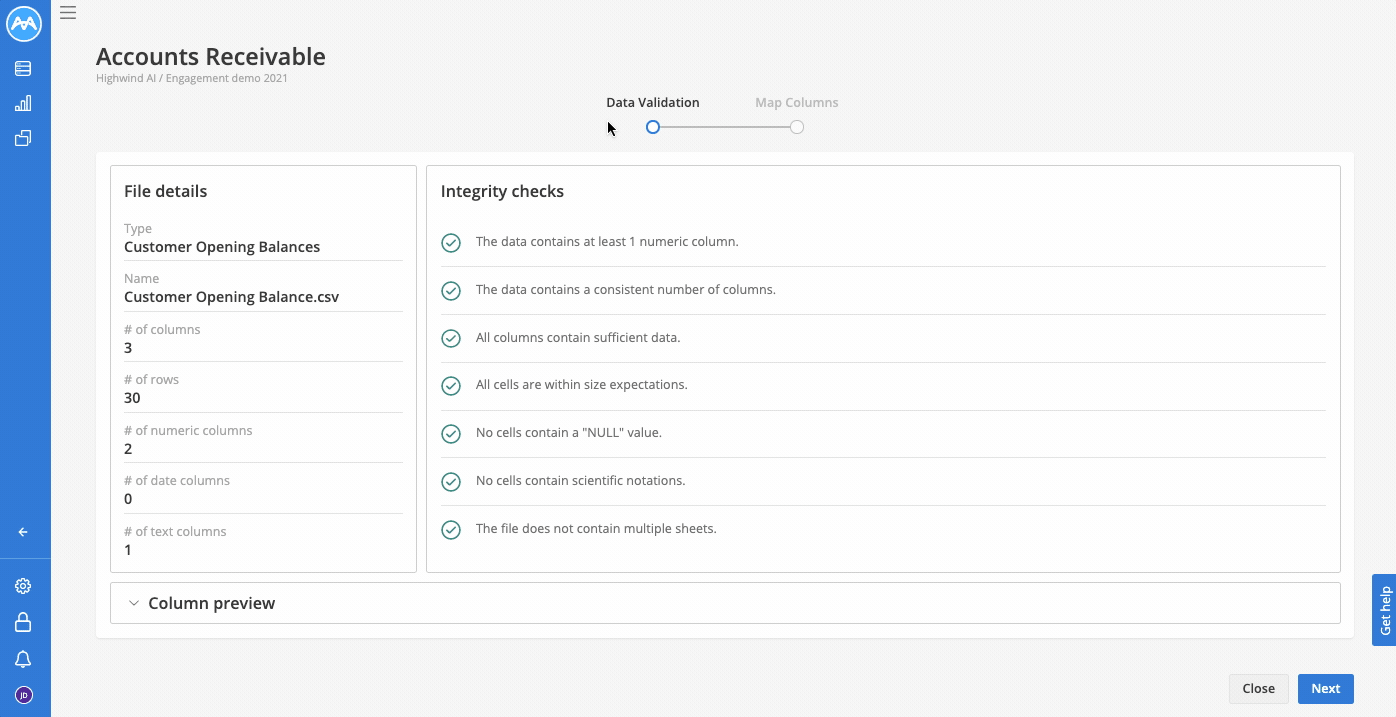Image resolution: width=1396 pixels, height=717 pixels.
Task: Click check icon for NULL value check
Action: 451,433
